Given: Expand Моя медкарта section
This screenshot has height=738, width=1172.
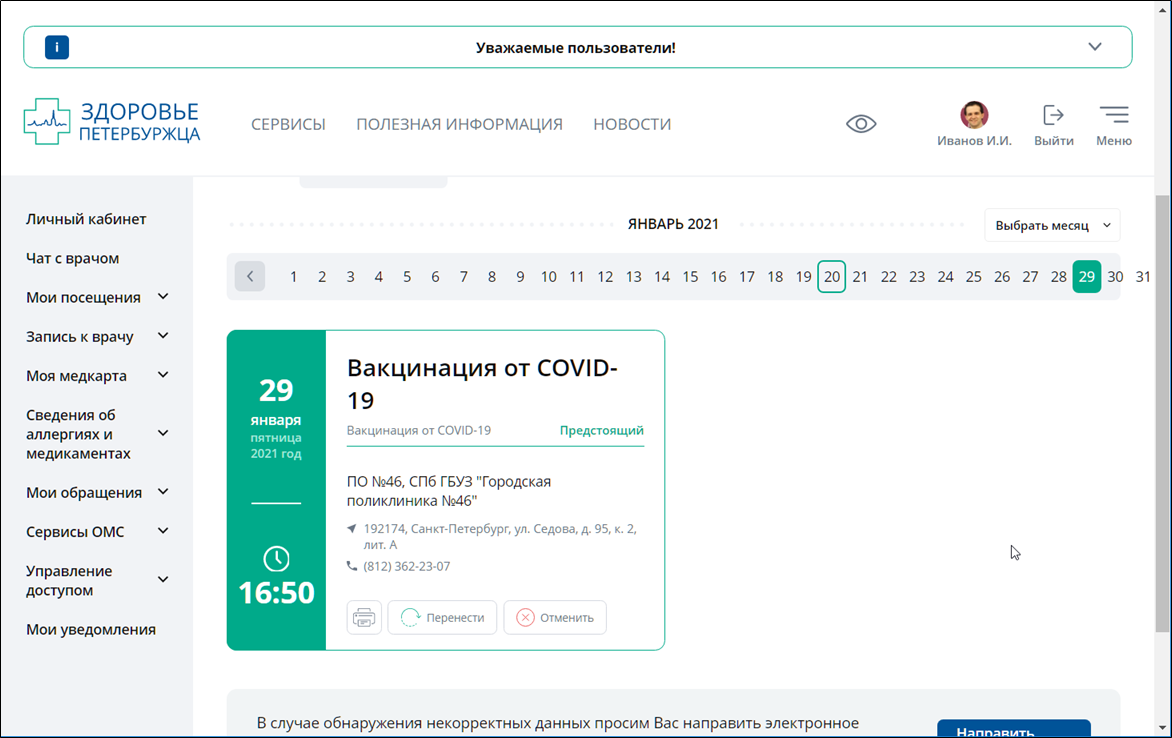Looking at the screenshot, I should click(x=163, y=375).
